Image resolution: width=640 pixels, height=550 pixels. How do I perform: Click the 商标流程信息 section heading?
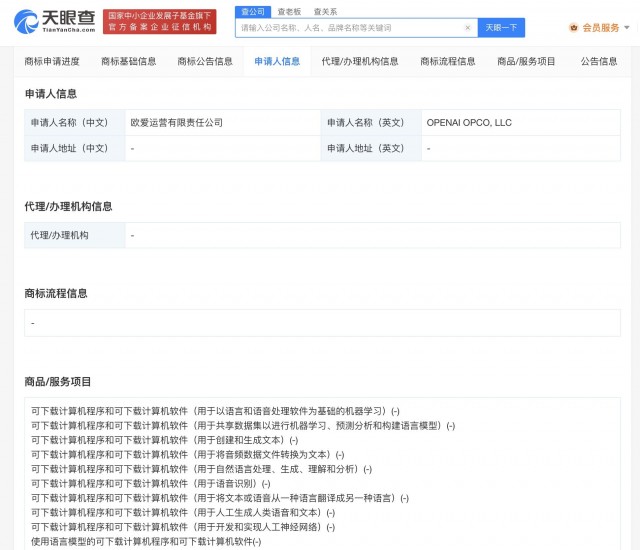point(56,293)
